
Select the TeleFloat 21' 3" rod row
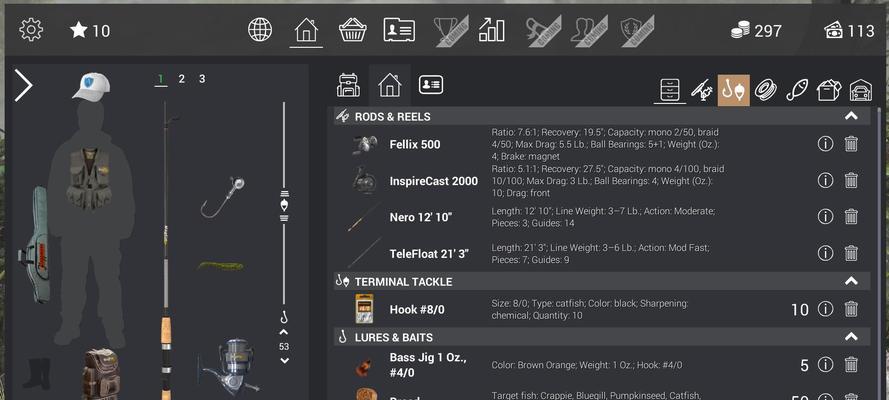(x=602, y=253)
